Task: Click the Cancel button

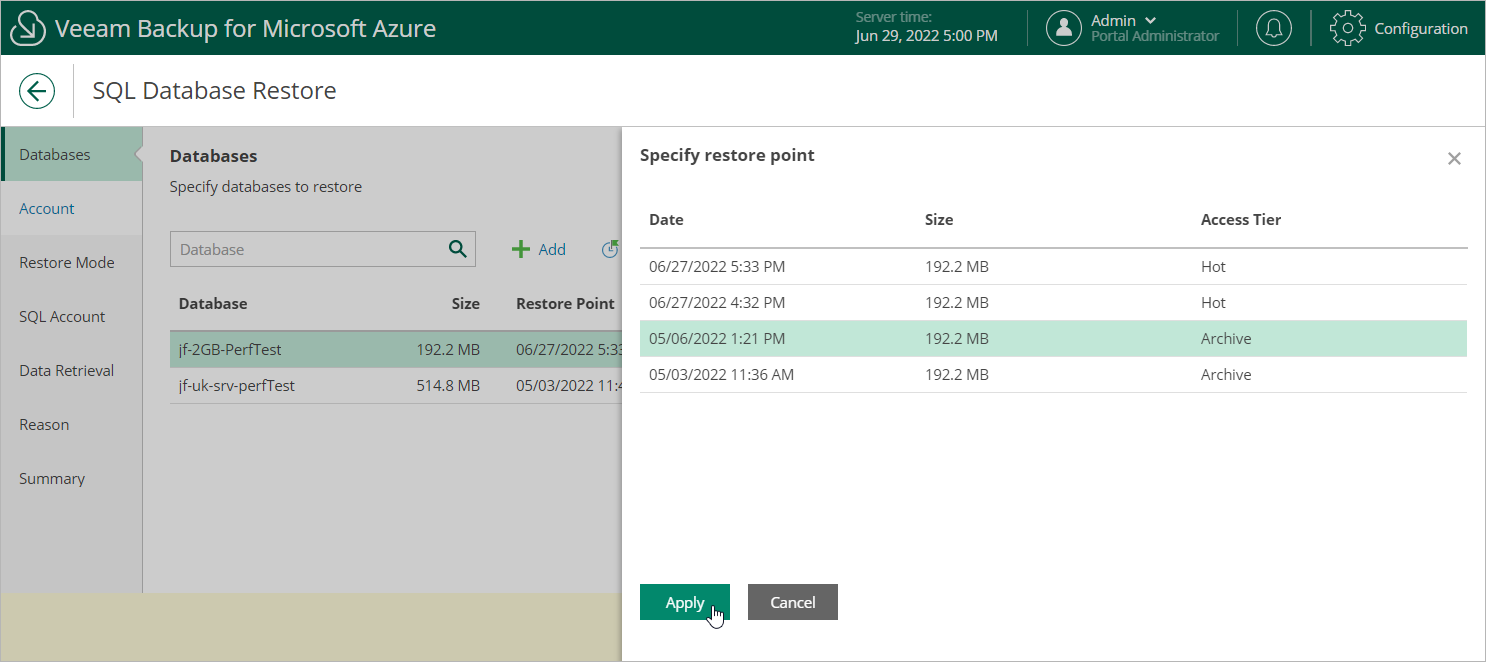Action: (x=793, y=602)
